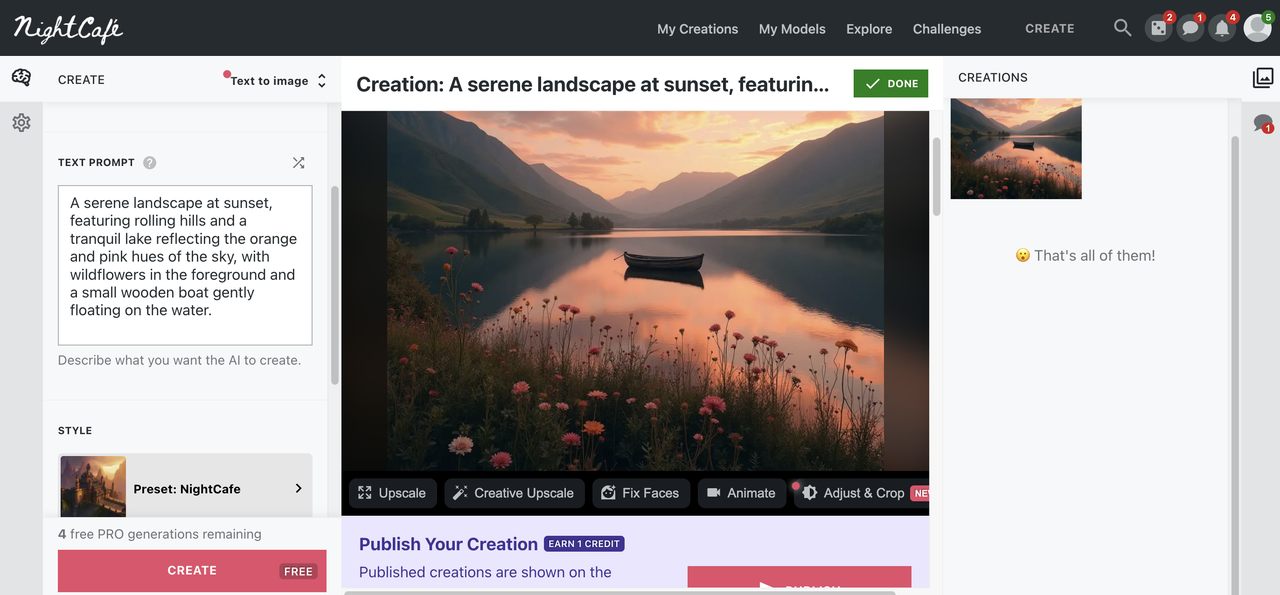Click the red CREATE button
Viewport: 1280px width, 595px height.
click(192, 570)
